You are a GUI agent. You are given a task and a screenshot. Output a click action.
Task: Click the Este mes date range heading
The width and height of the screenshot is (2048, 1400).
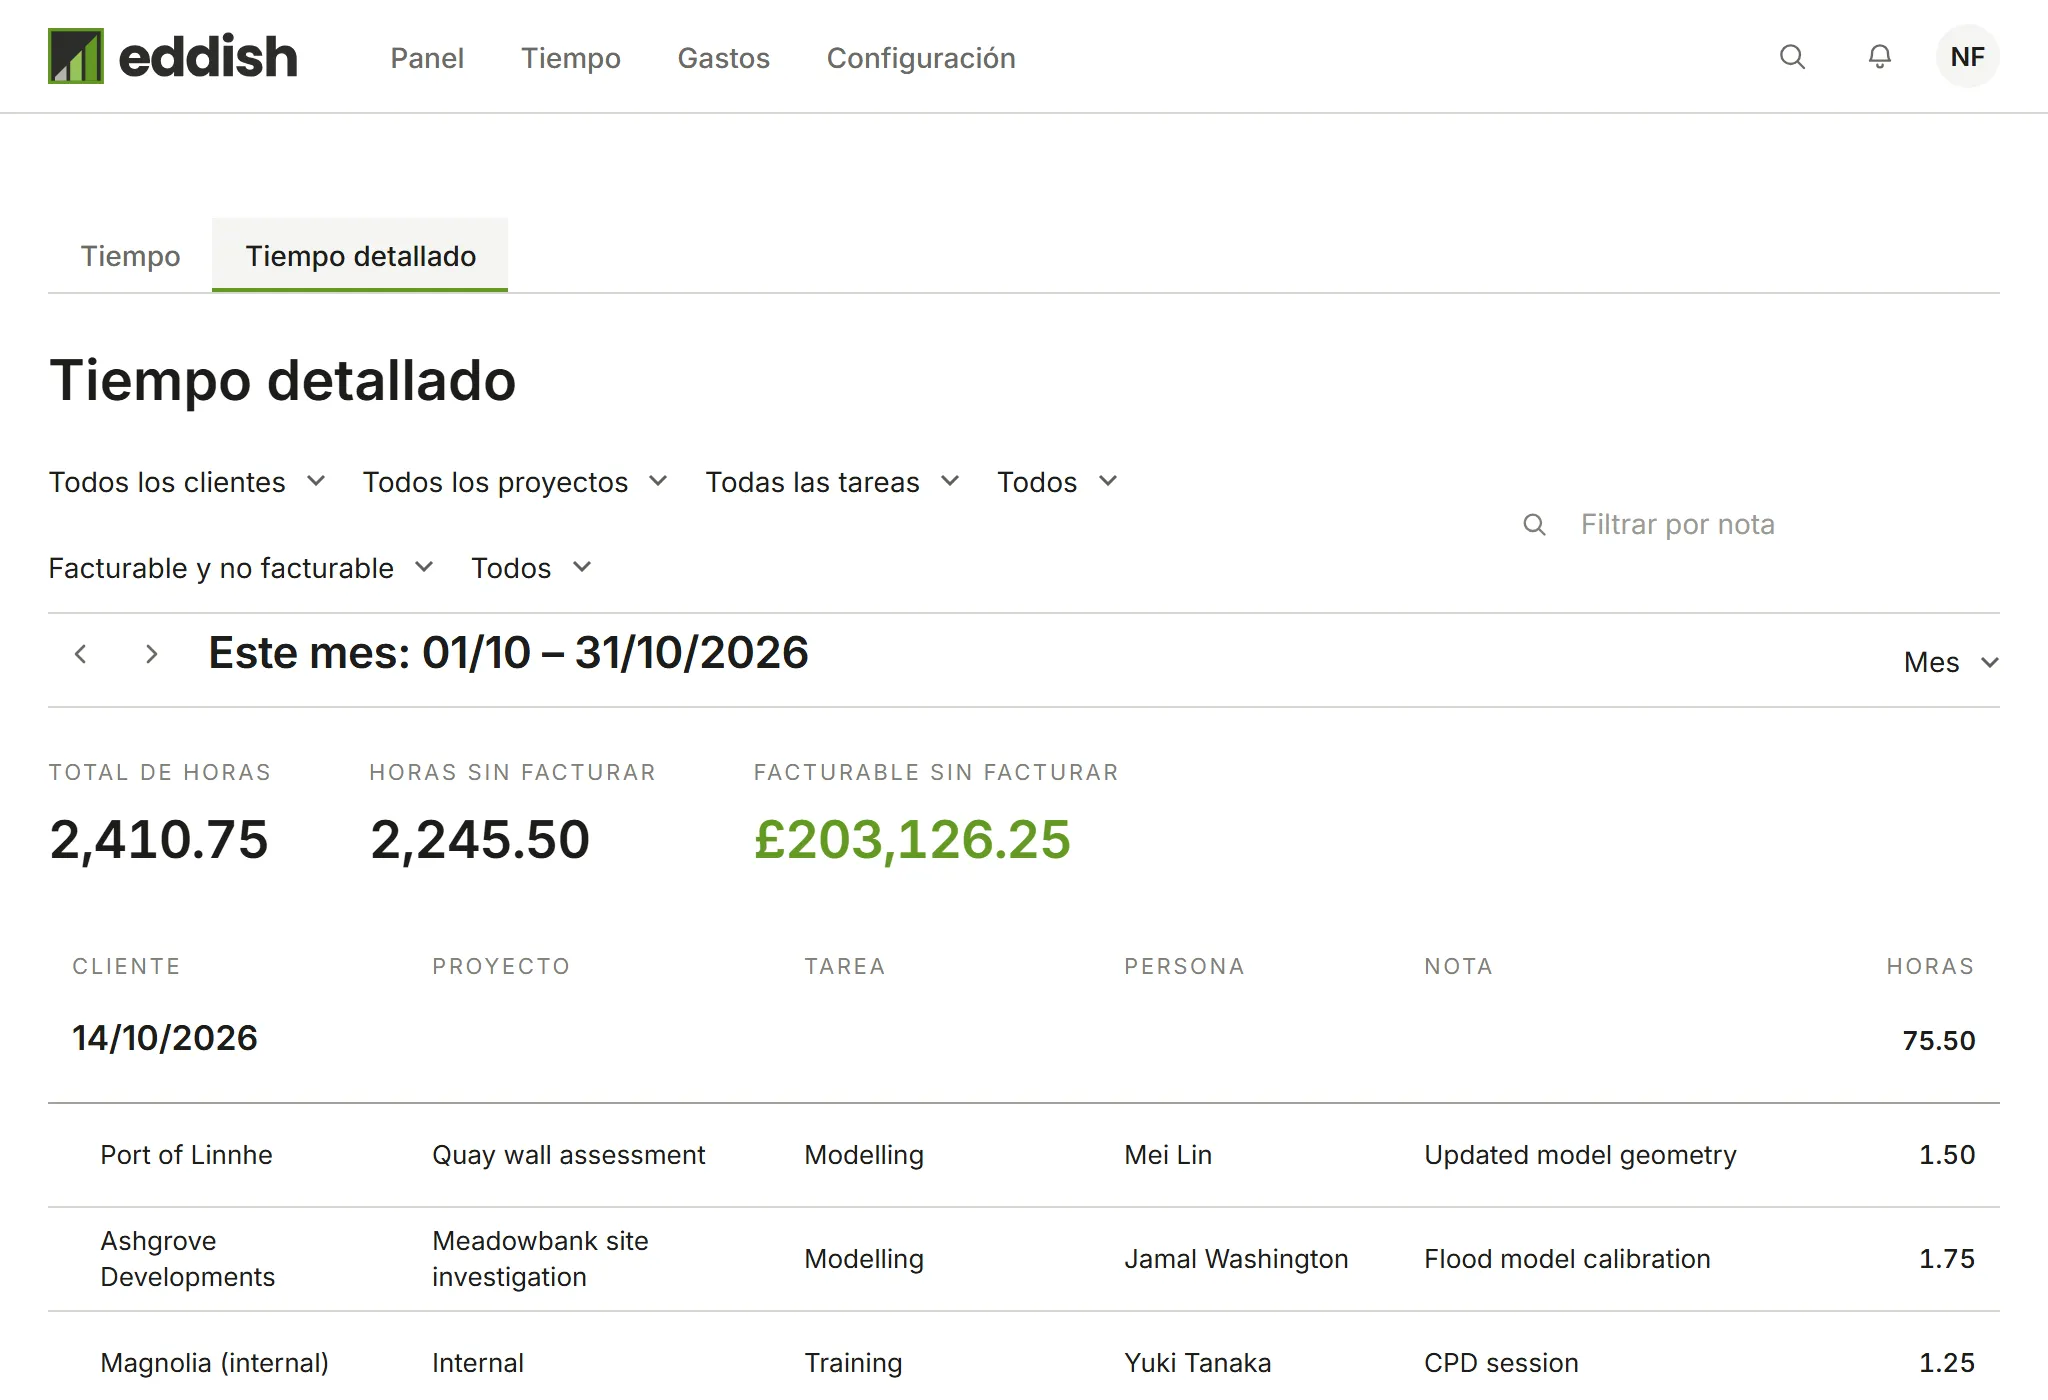[x=508, y=653]
